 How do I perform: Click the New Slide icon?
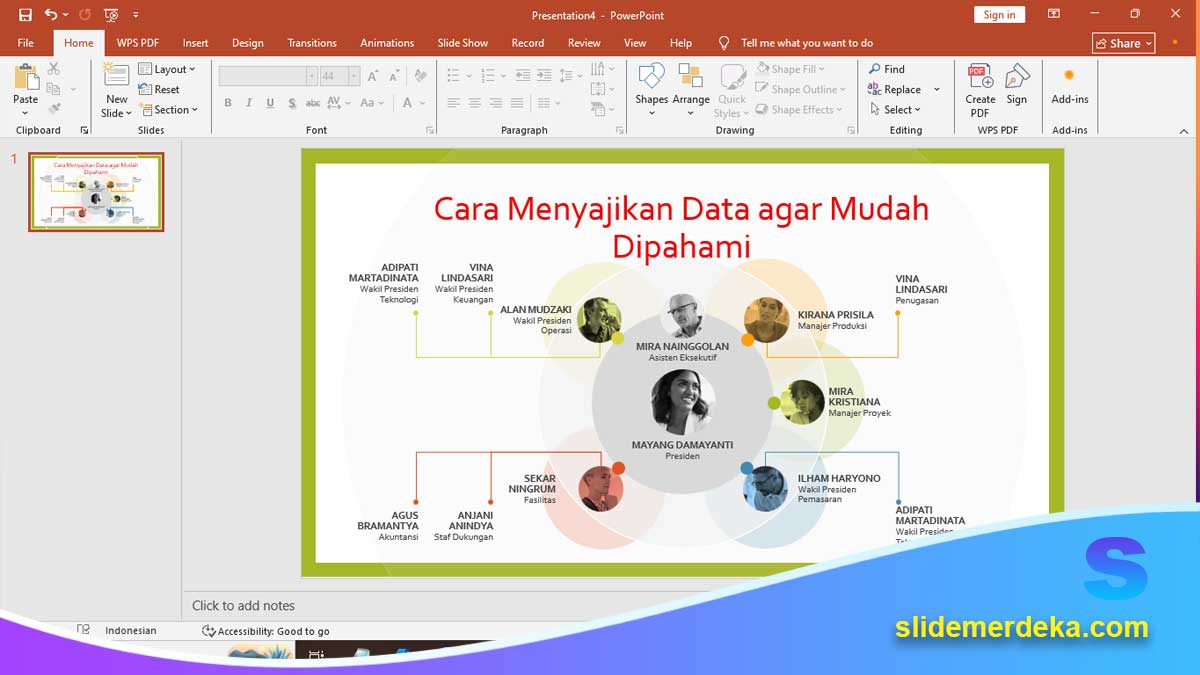pos(116,77)
